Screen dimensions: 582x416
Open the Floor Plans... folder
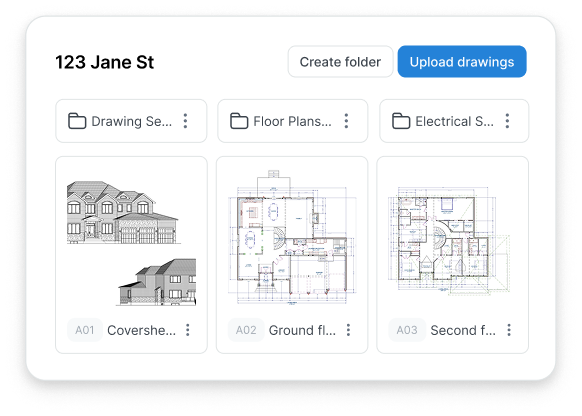click(292, 121)
